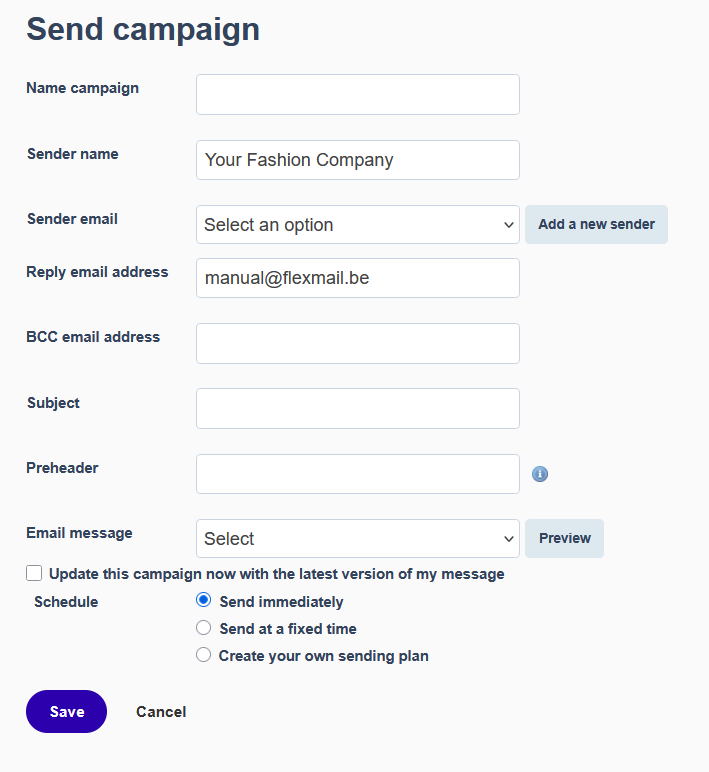Cancel the campaign form
The image size is (709, 772).
(x=161, y=712)
